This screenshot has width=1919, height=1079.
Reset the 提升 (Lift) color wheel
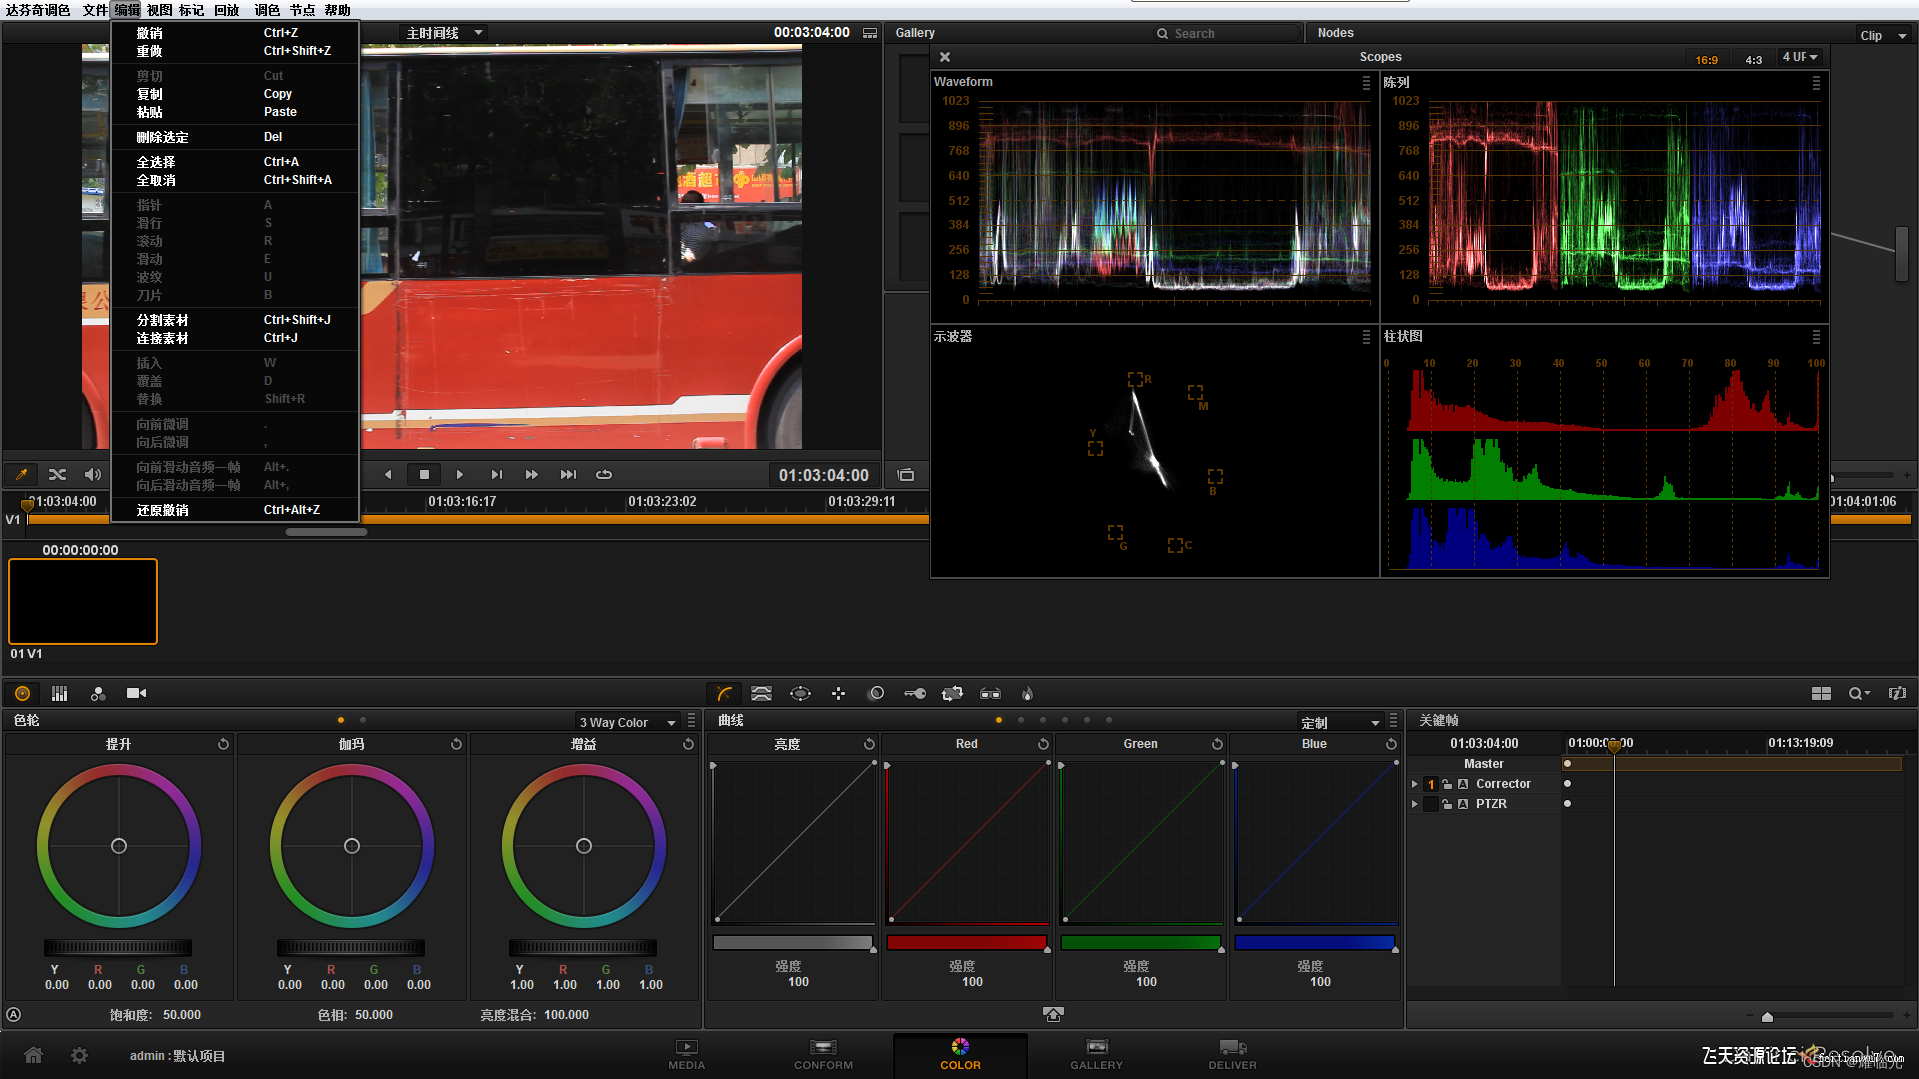(223, 744)
